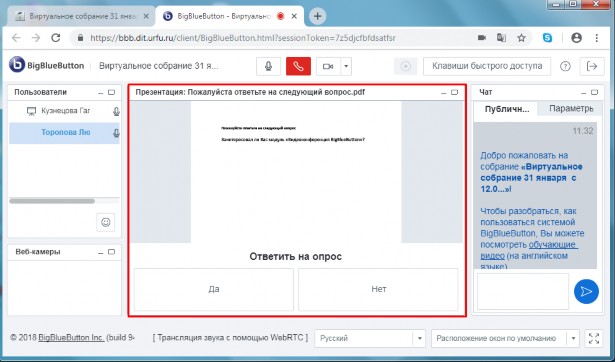Click the BigBlueButton logo
Viewport: 615px width, 362px height.
click(x=47, y=65)
